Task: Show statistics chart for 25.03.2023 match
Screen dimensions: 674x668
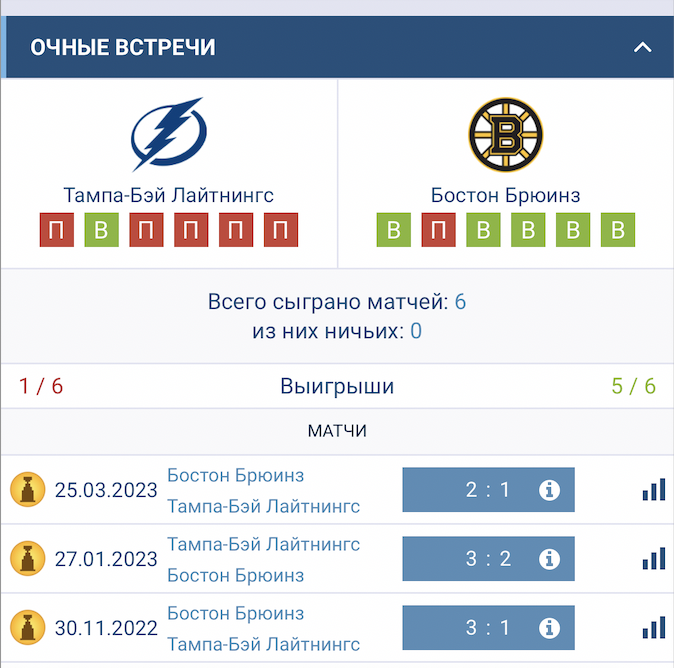Action: (x=654, y=490)
